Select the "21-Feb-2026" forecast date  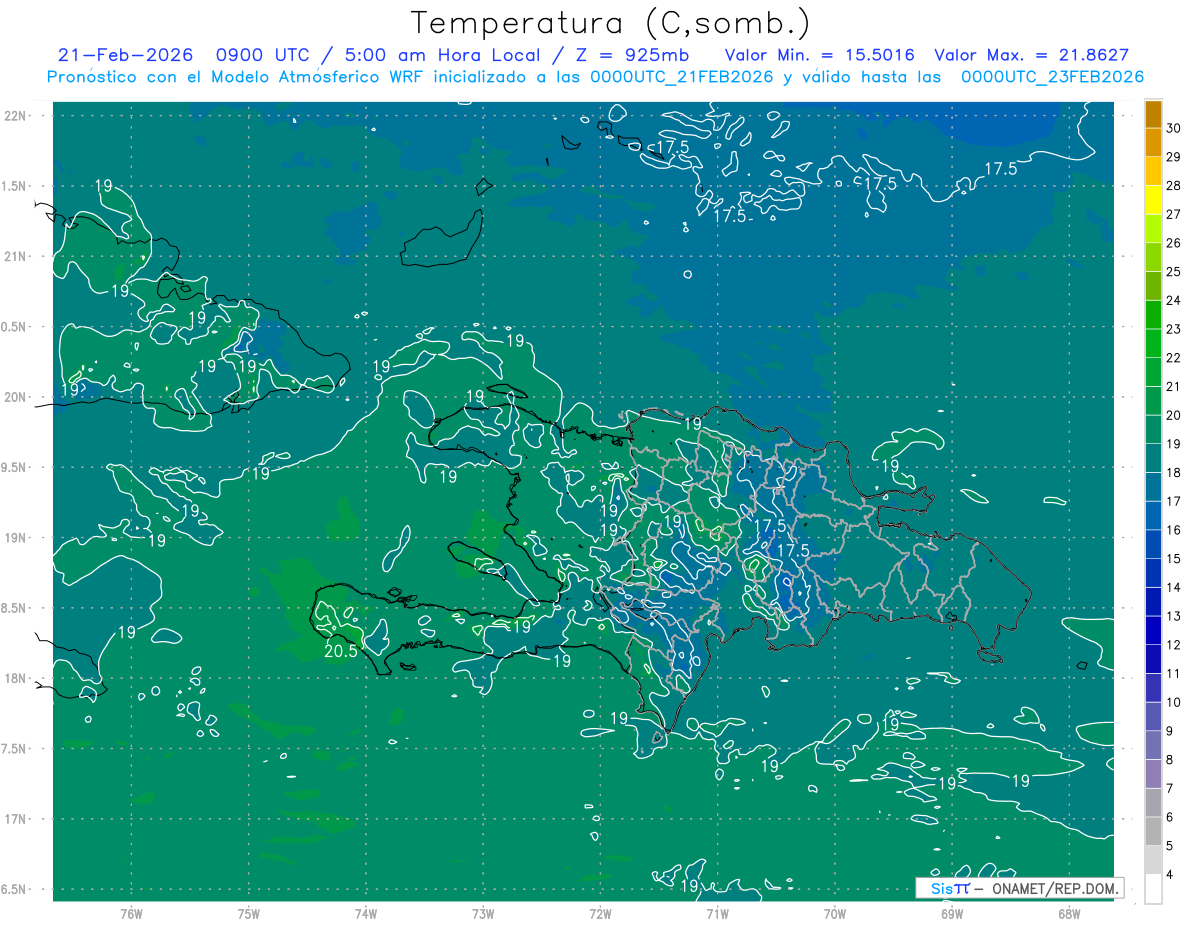(x=124, y=55)
